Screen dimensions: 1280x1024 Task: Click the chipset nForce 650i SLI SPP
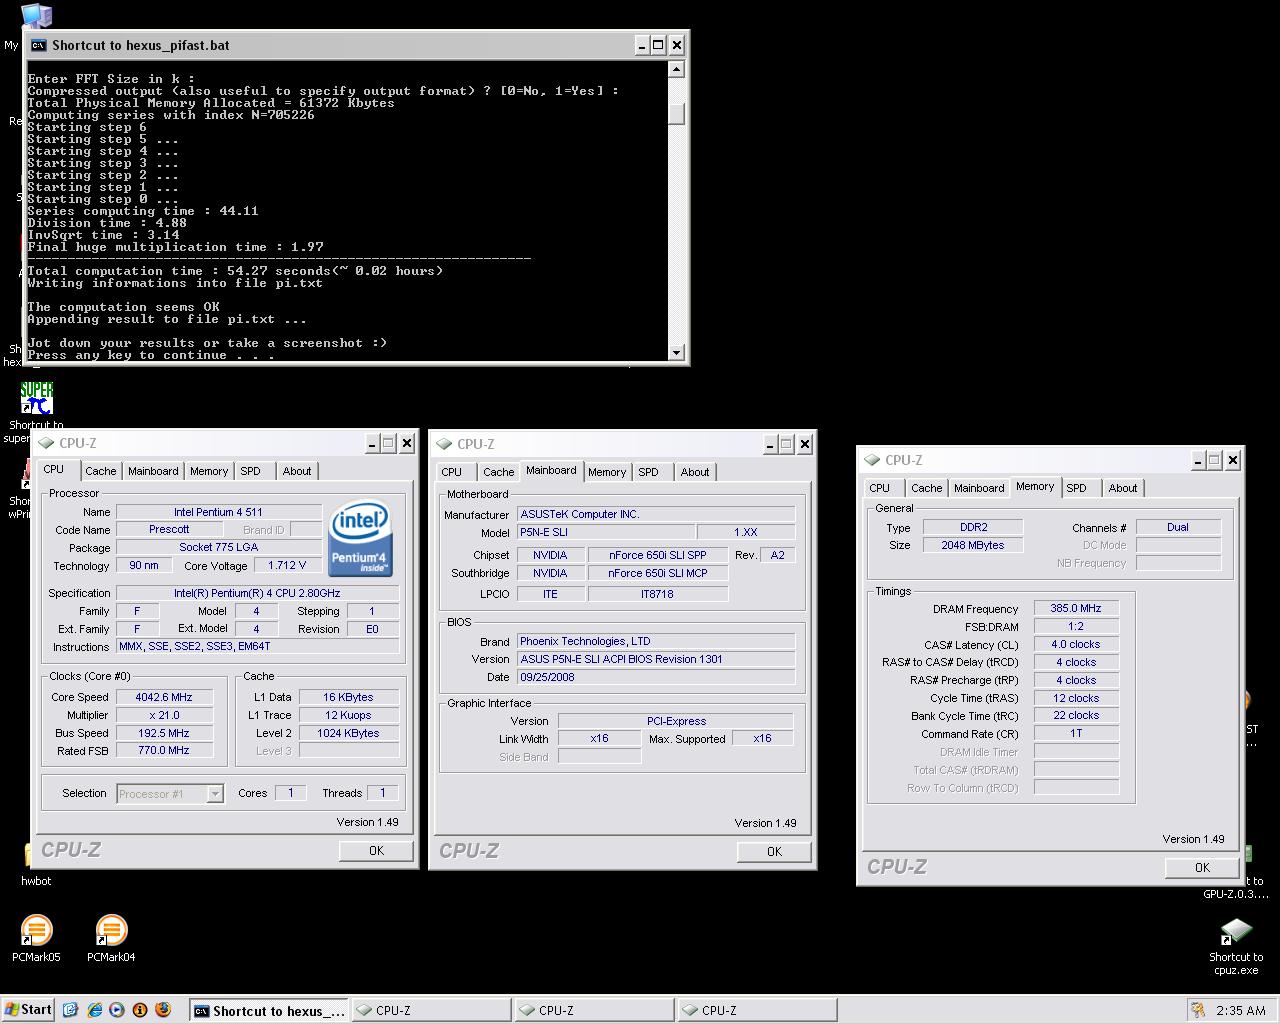click(x=657, y=555)
